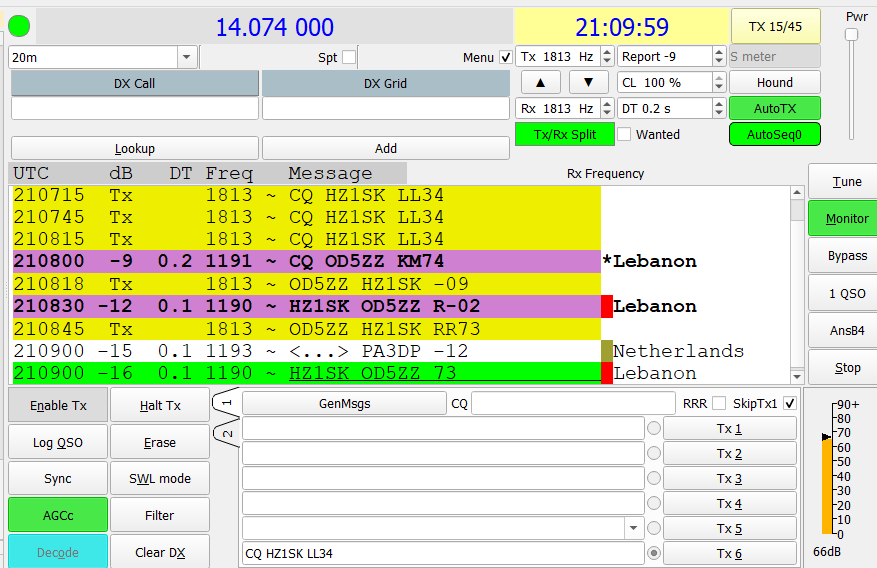The width and height of the screenshot is (877, 568).
Task: Toggle the AutoTX button
Action: 775,108
